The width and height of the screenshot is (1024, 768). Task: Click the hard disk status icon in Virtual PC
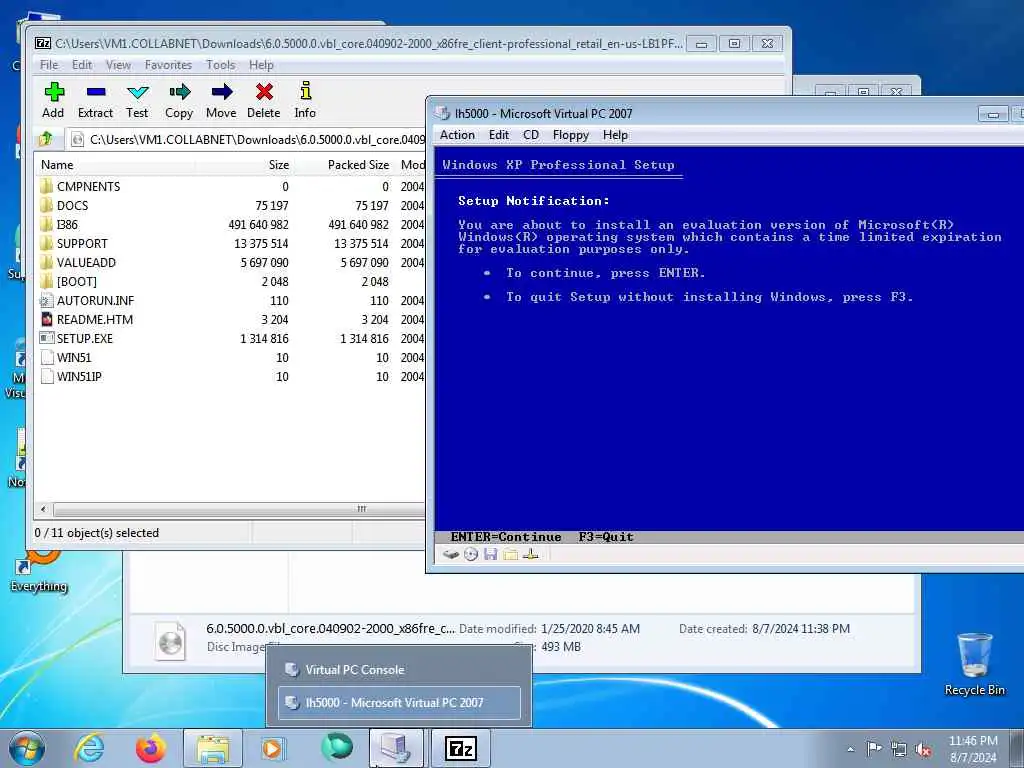click(451, 554)
